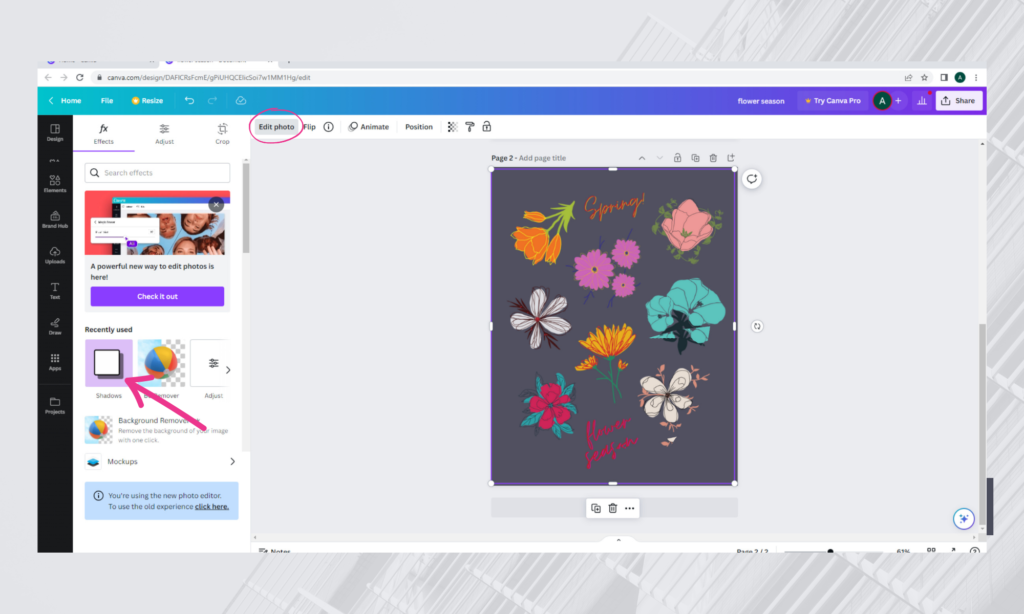The height and width of the screenshot is (614, 1024).
Task: Click the flower season design title
Action: click(761, 101)
